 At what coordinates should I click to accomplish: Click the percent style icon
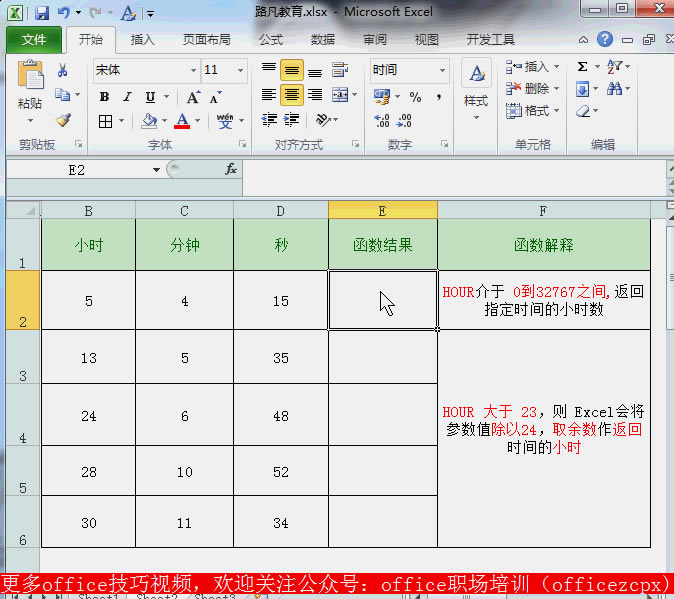[x=415, y=97]
